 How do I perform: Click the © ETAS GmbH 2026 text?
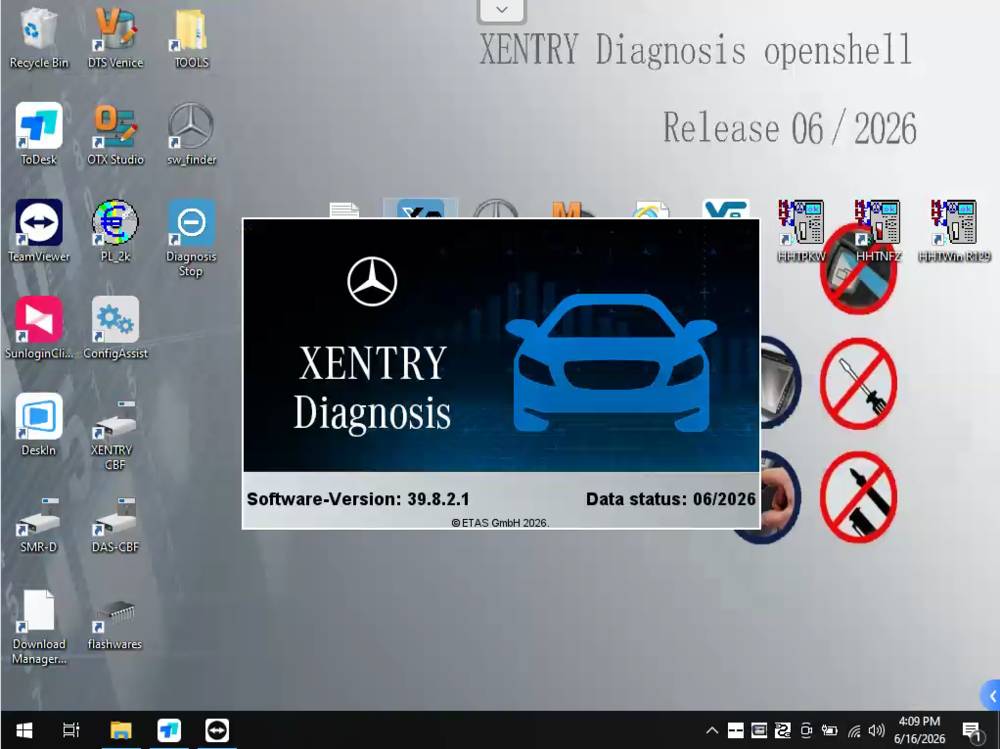[500, 523]
